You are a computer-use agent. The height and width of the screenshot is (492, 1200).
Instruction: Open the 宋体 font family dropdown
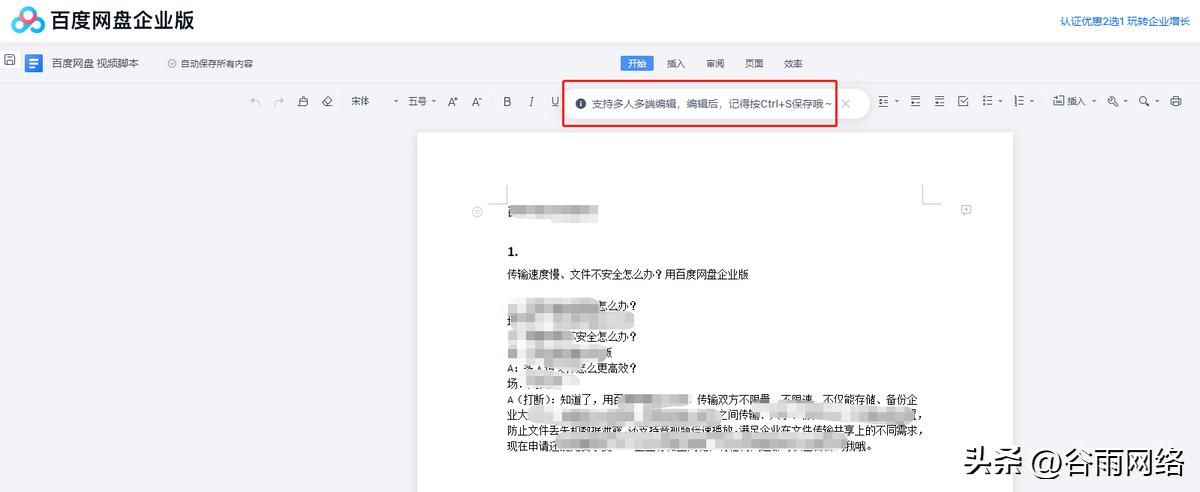pos(375,101)
